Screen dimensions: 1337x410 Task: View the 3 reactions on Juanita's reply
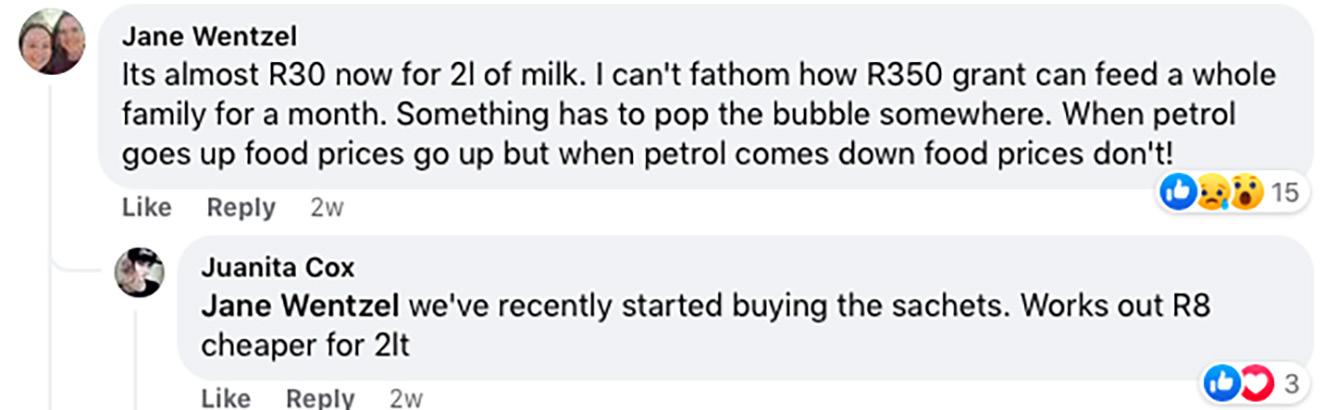[x=1291, y=382]
